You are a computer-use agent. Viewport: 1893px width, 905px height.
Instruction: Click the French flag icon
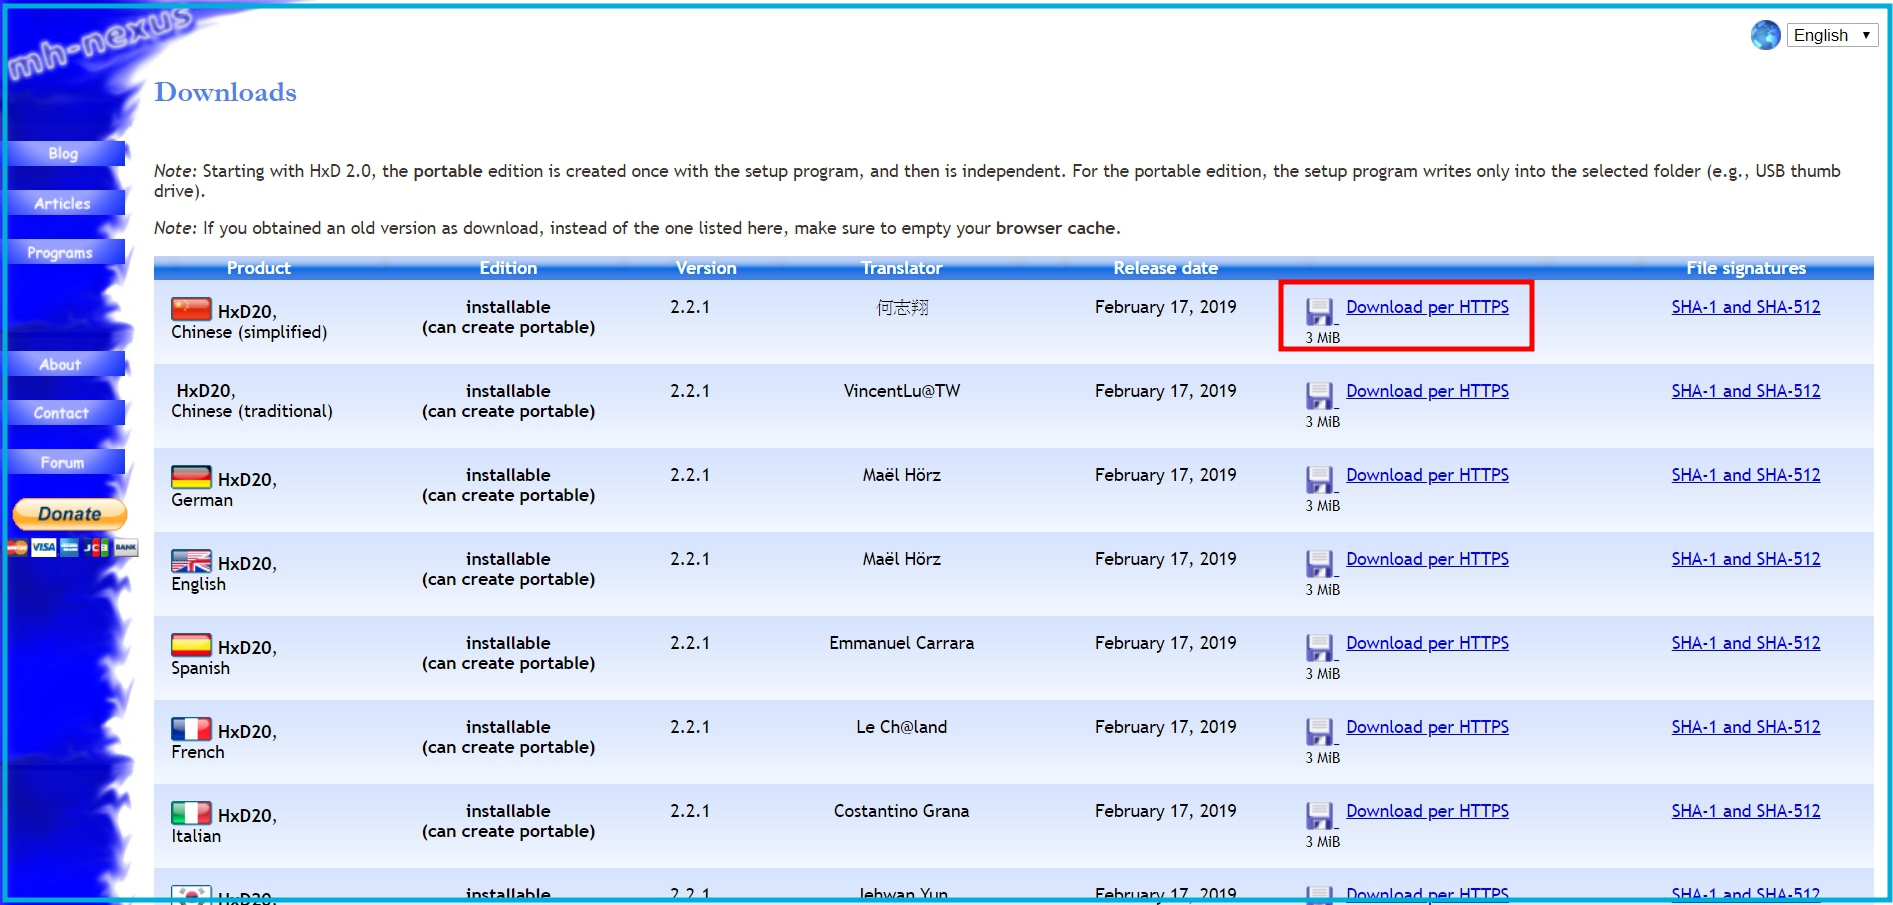pyautogui.click(x=191, y=729)
